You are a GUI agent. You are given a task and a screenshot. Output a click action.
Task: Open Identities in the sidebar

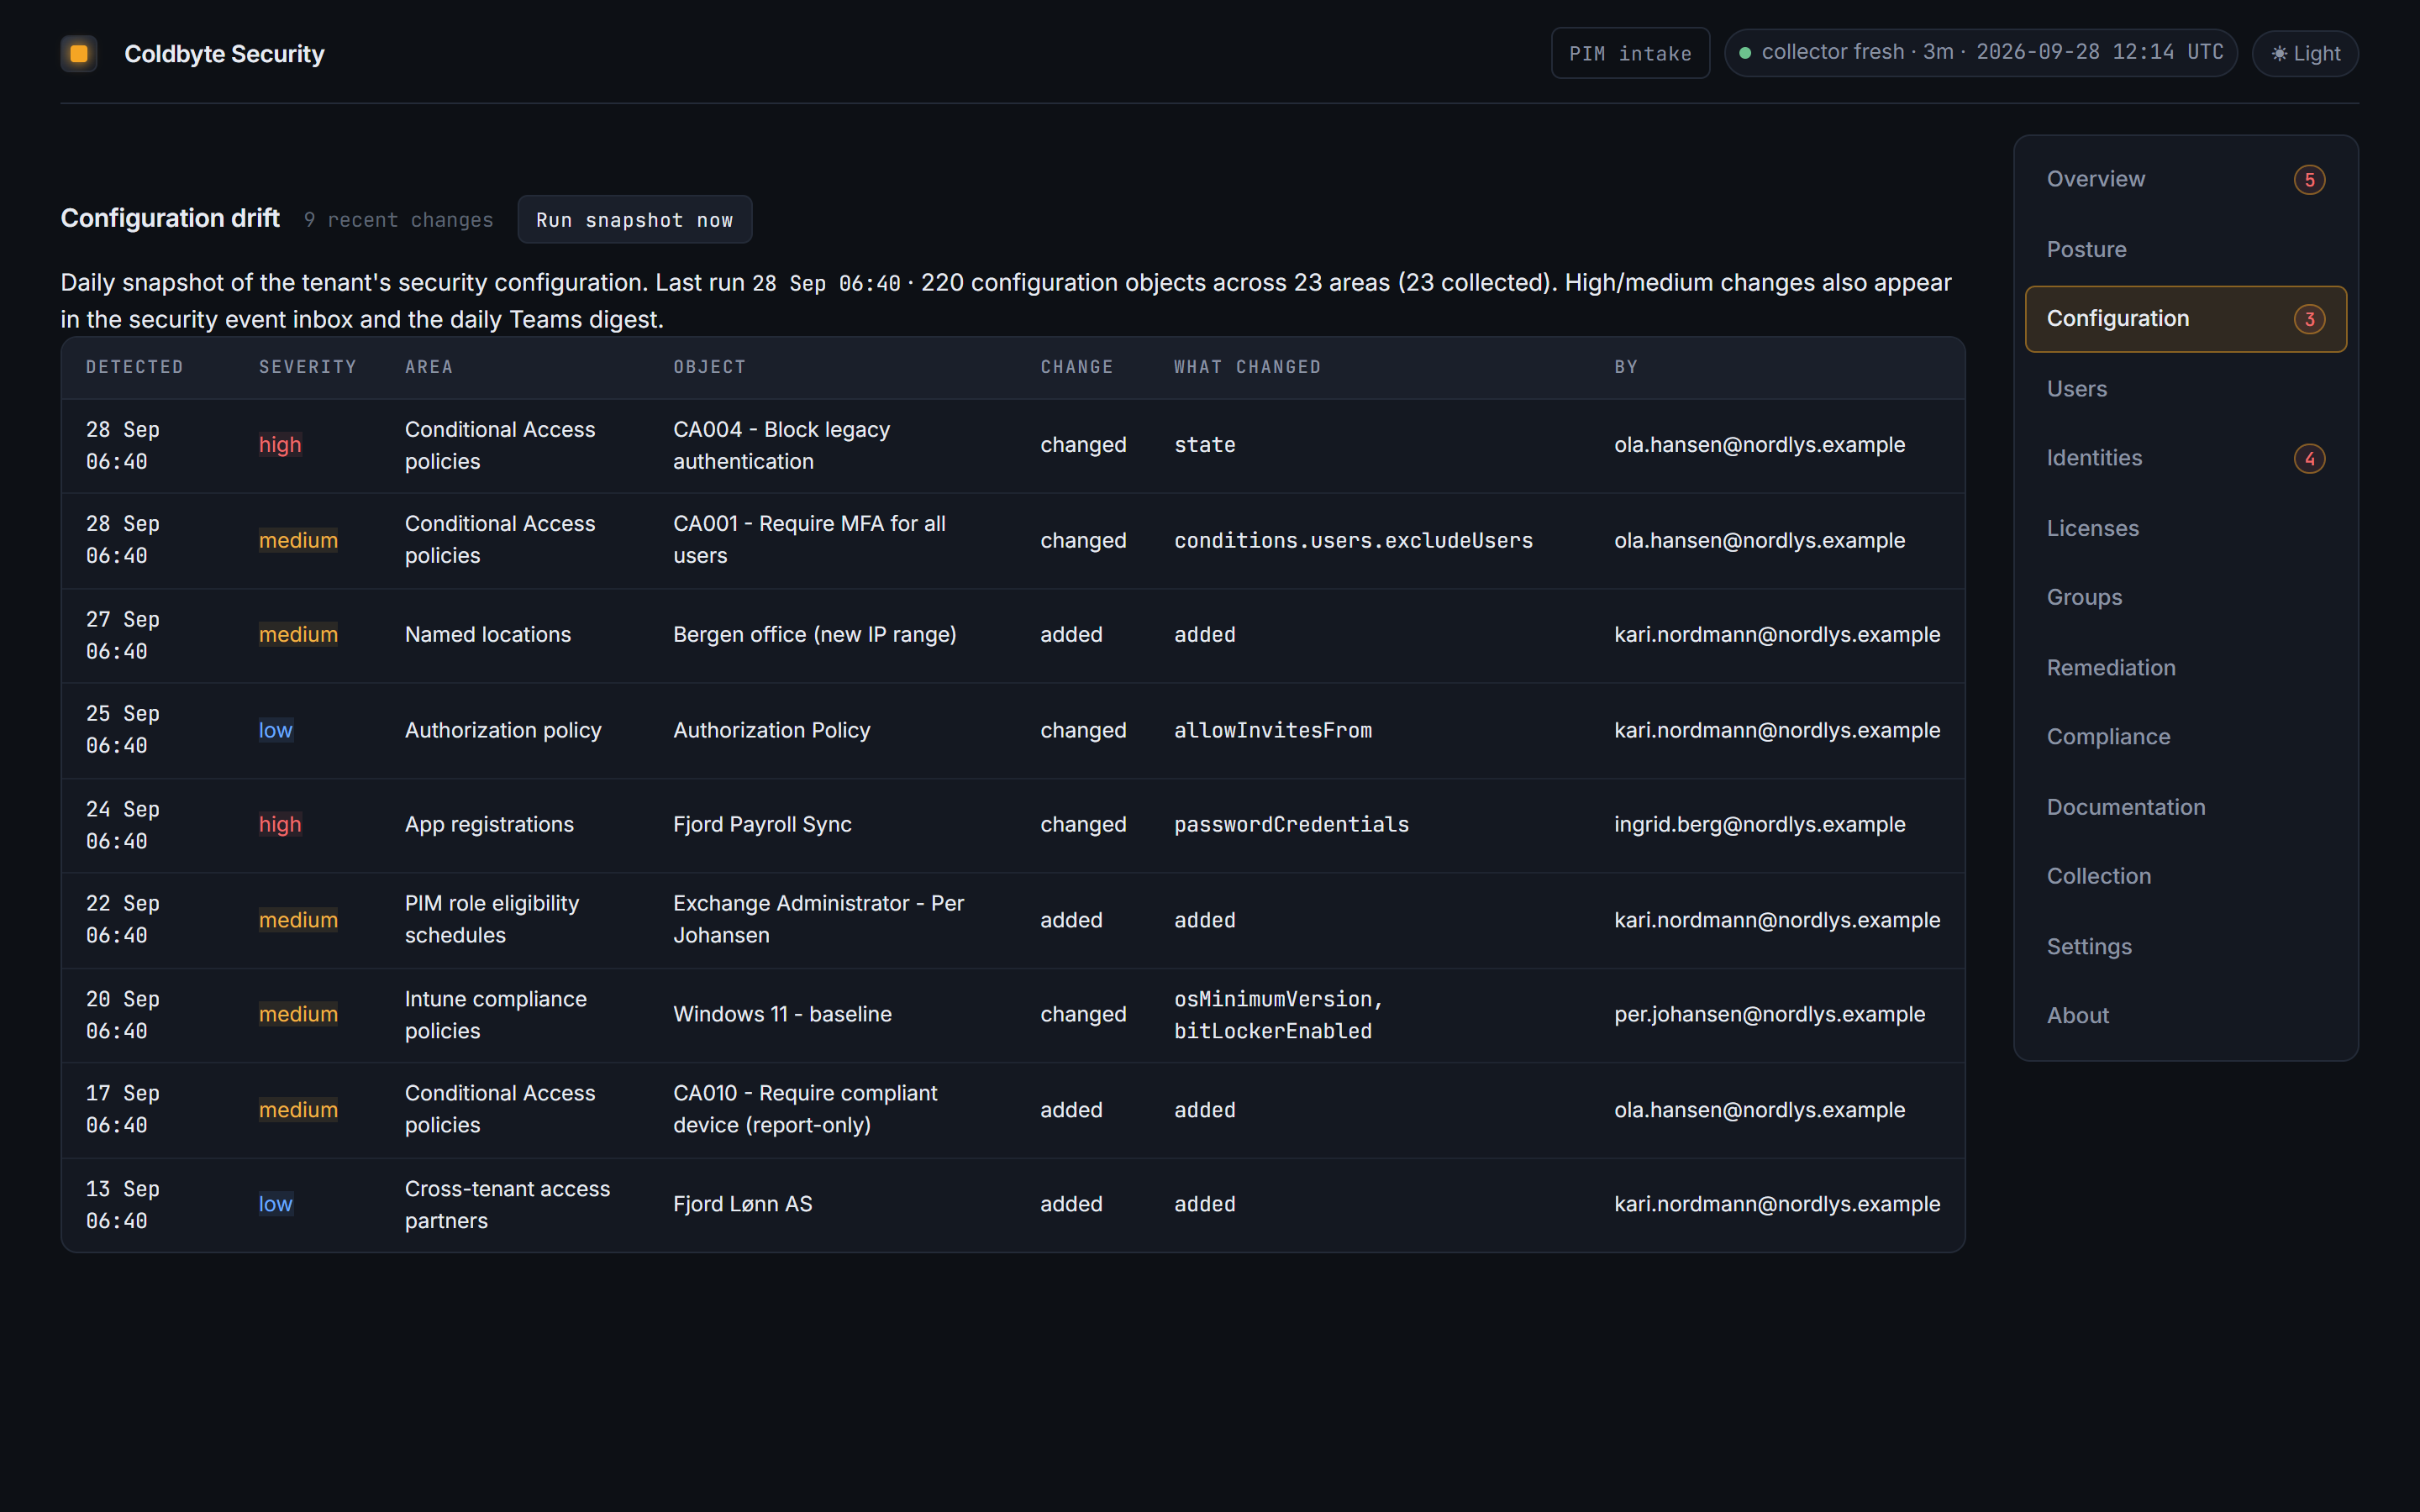coord(2186,458)
